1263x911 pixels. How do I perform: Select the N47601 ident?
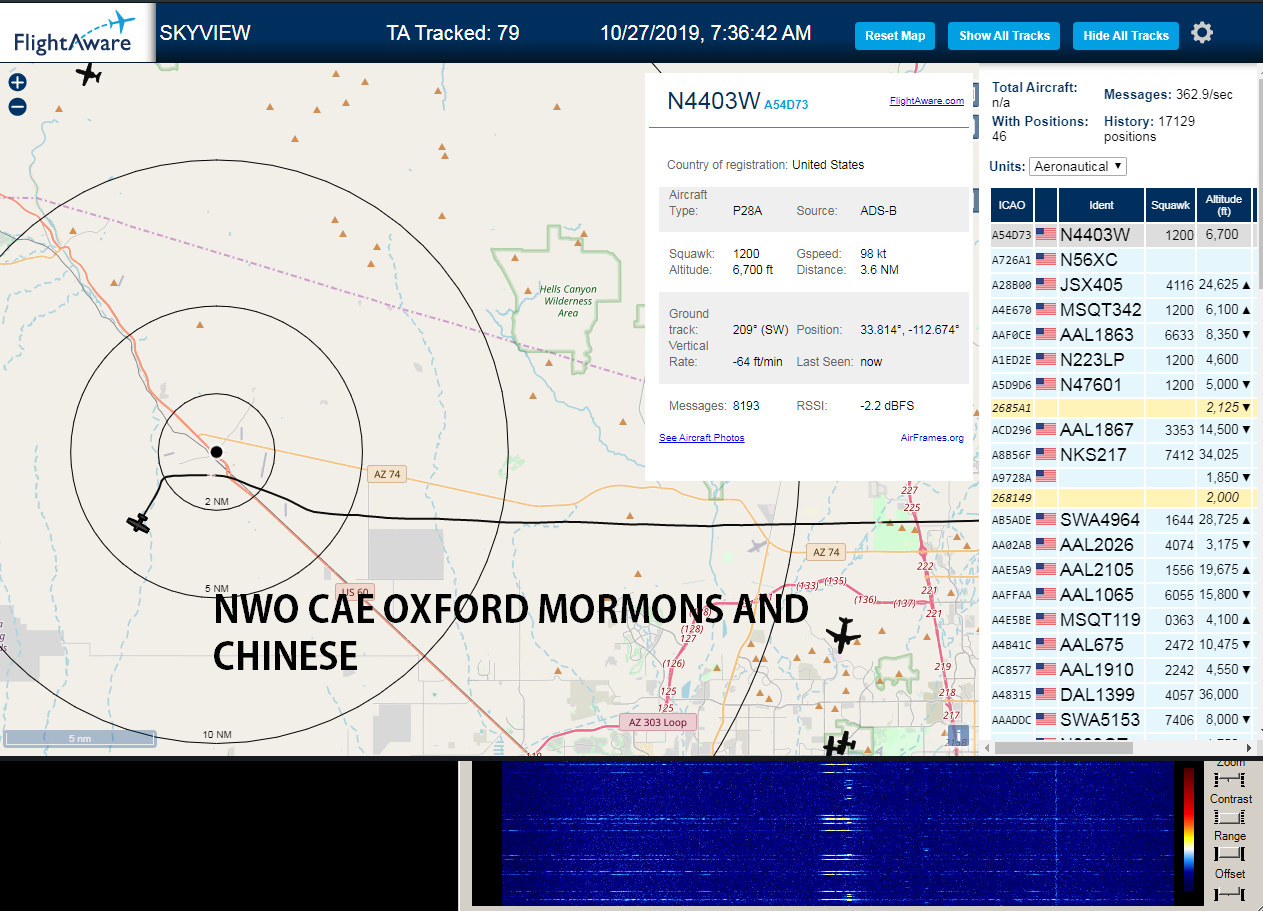click(1091, 385)
